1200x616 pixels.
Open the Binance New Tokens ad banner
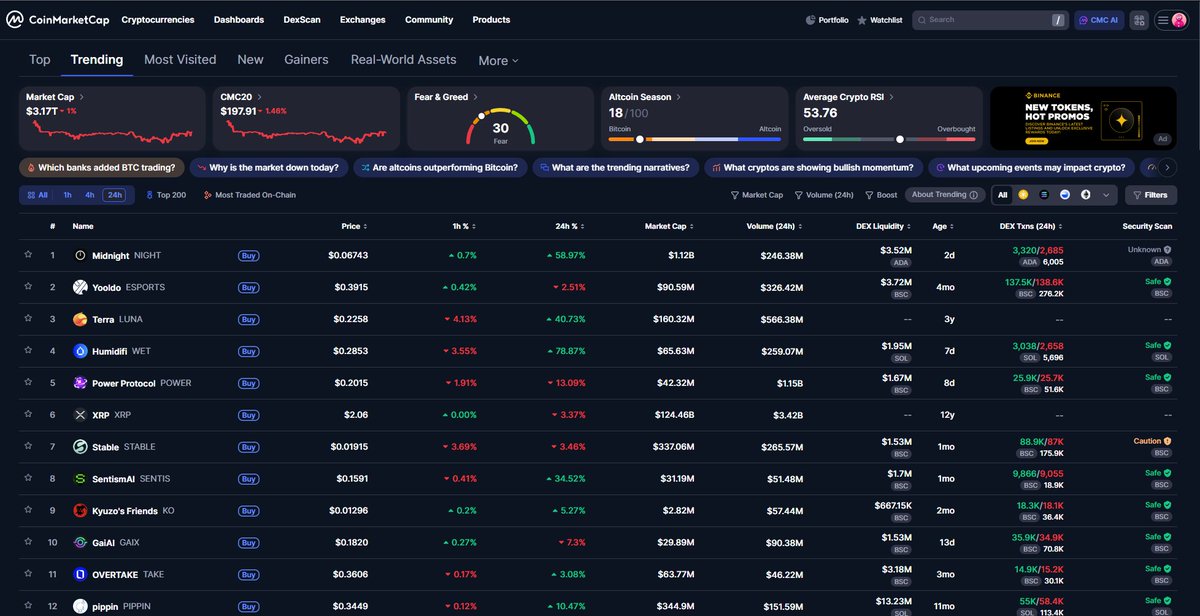coord(1083,118)
